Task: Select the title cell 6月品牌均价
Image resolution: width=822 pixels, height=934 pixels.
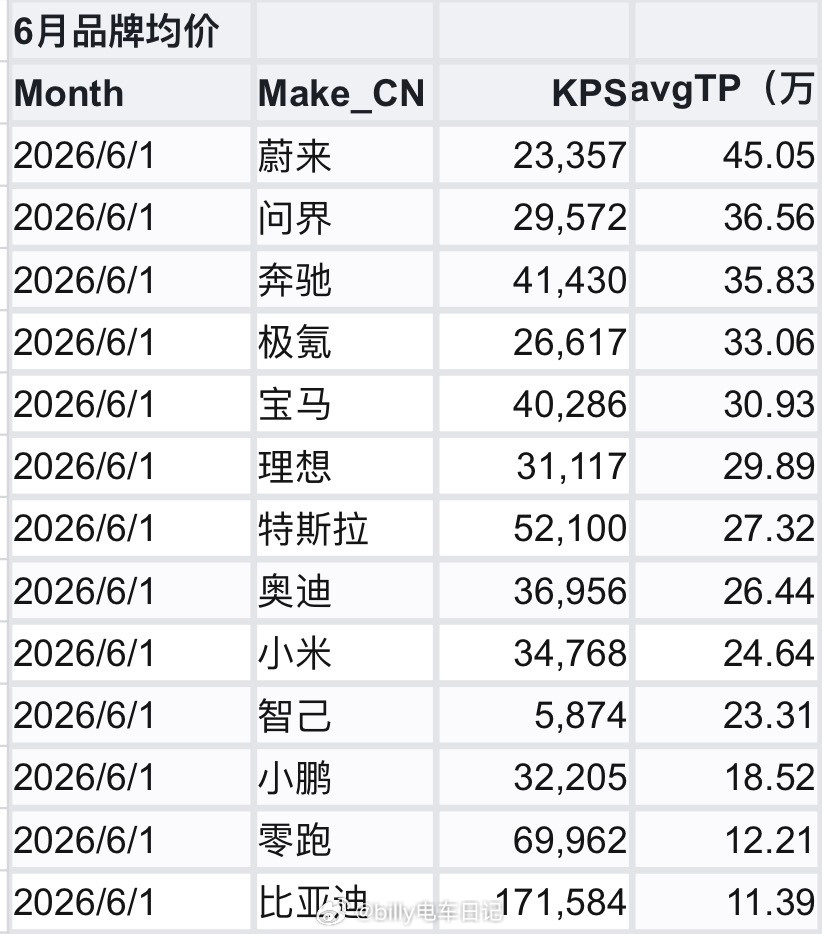Action: click(131, 30)
